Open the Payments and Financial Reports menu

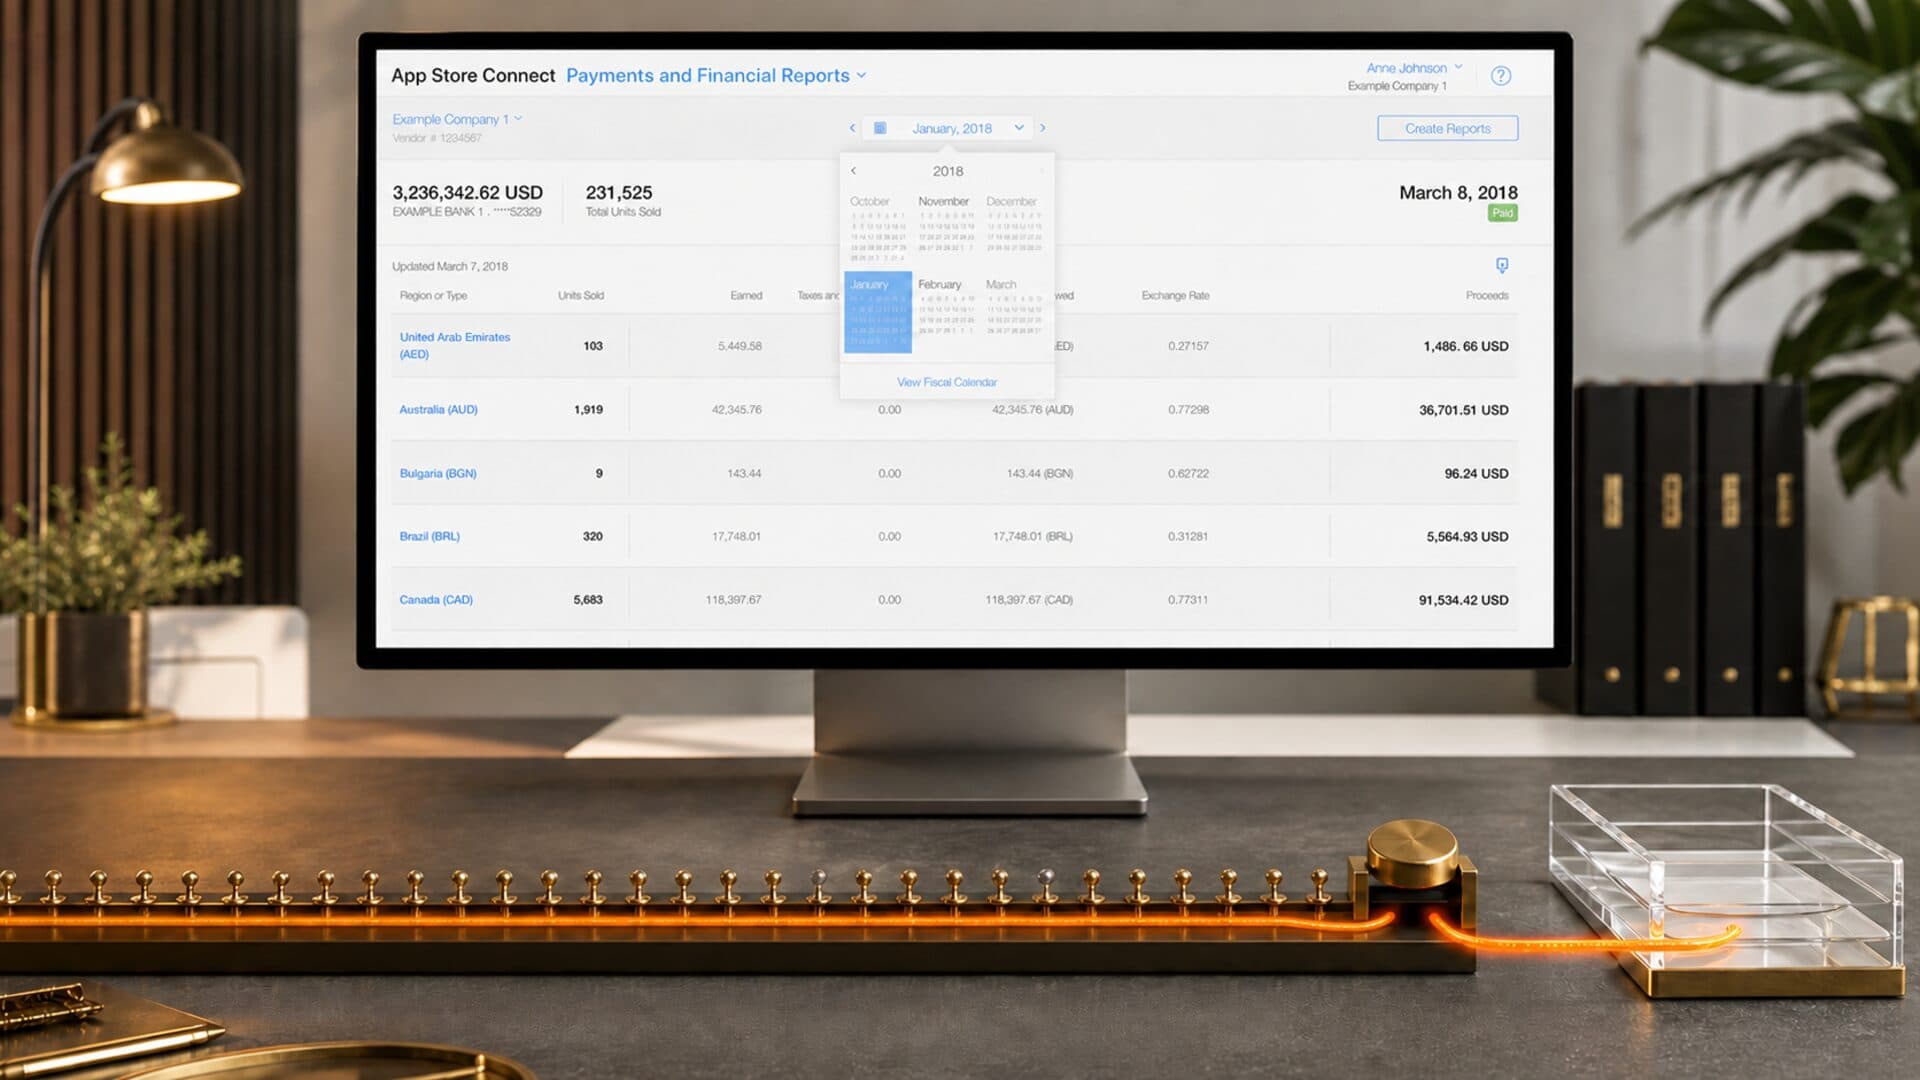pyautogui.click(x=716, y=76)
